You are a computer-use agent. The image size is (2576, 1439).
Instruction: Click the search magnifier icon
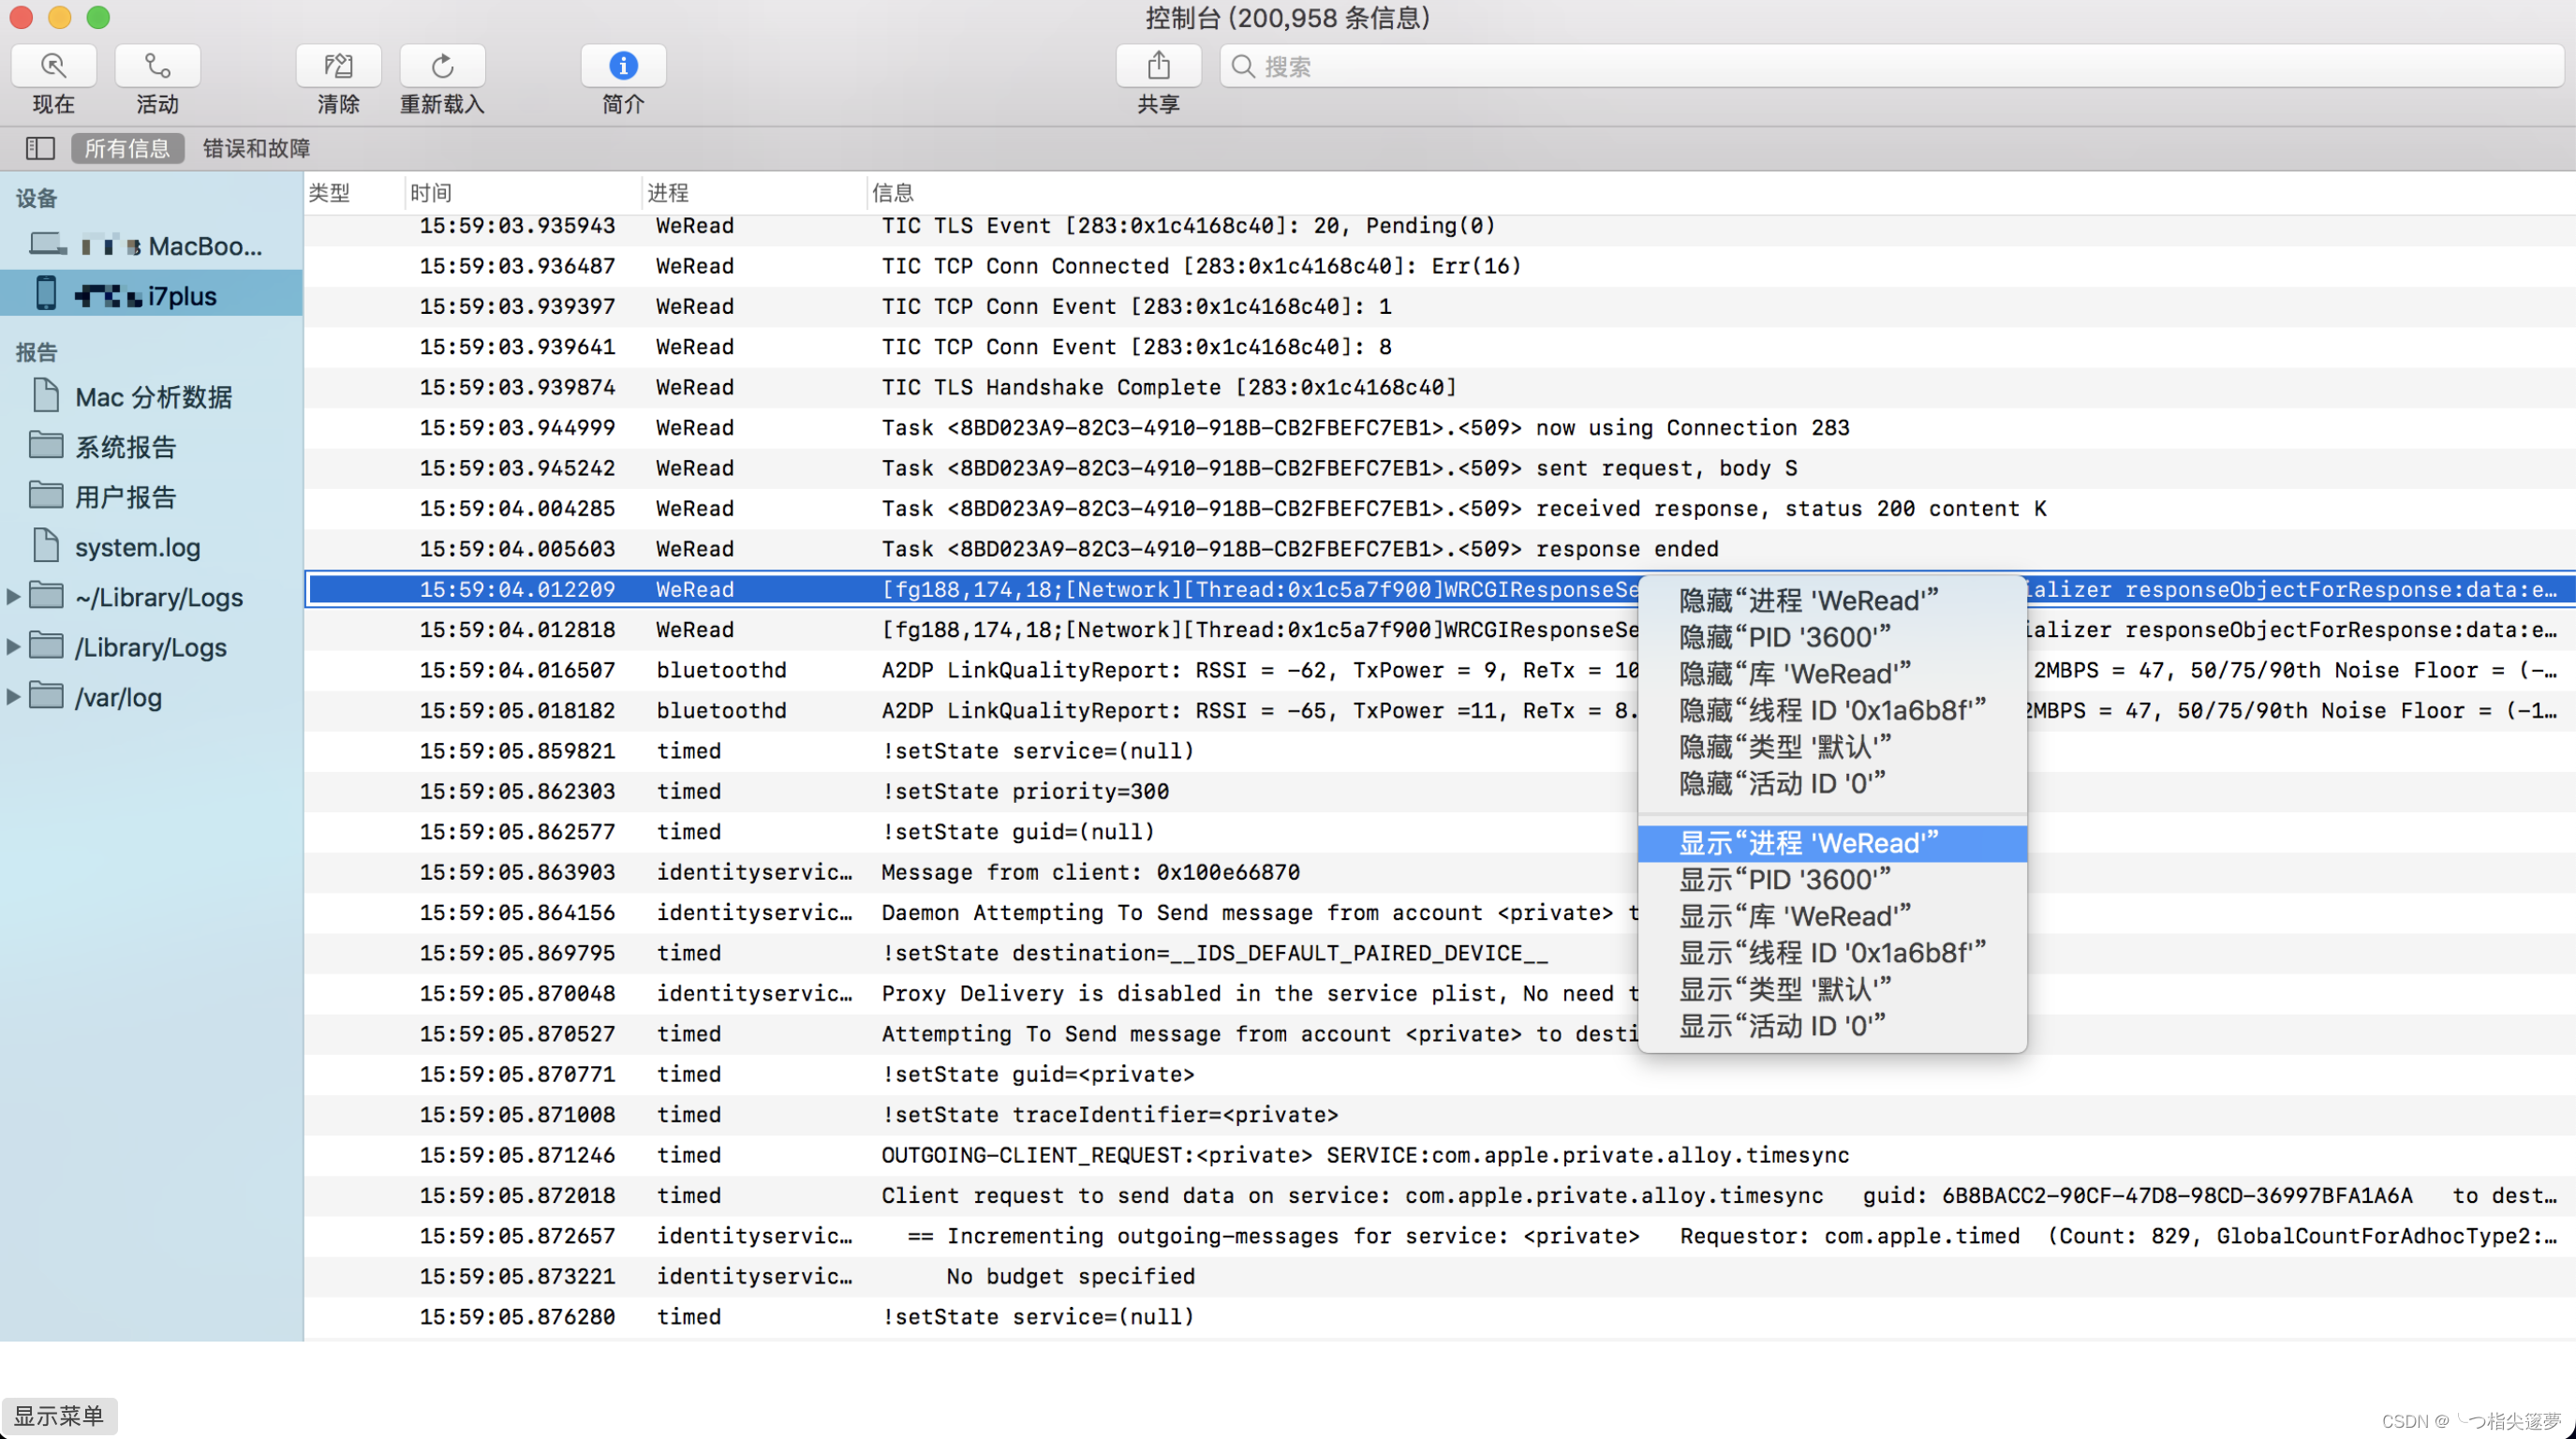(x=1243, y=66)
